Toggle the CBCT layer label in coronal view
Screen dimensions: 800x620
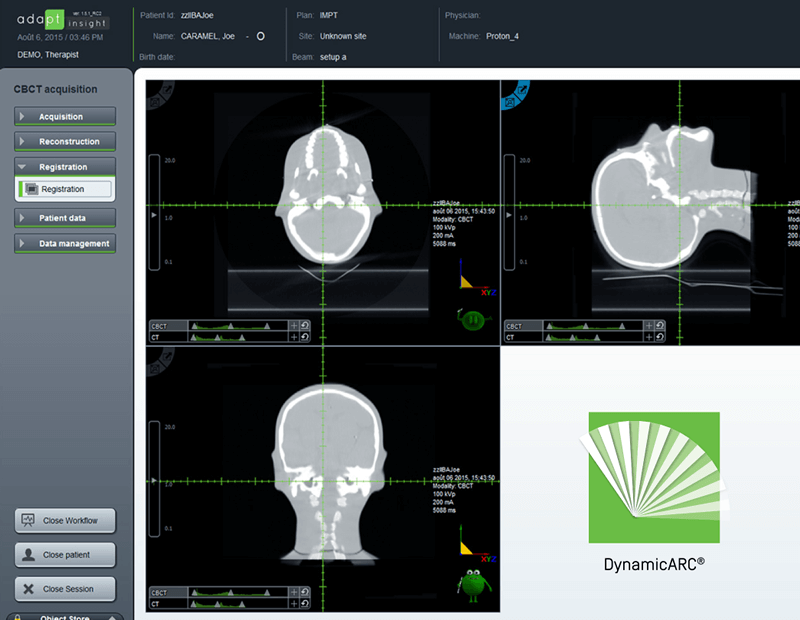point(168,592)
